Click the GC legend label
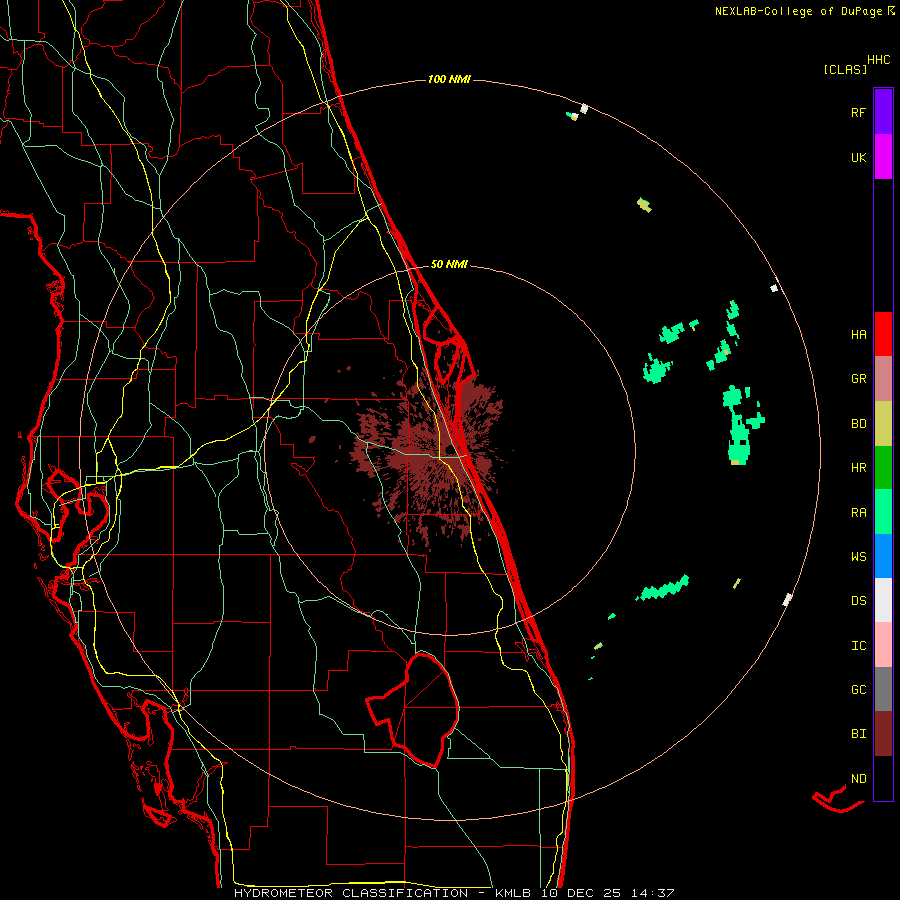Viewport: 900px width, 900px height. pyautogui.click(x=859, y=690)
